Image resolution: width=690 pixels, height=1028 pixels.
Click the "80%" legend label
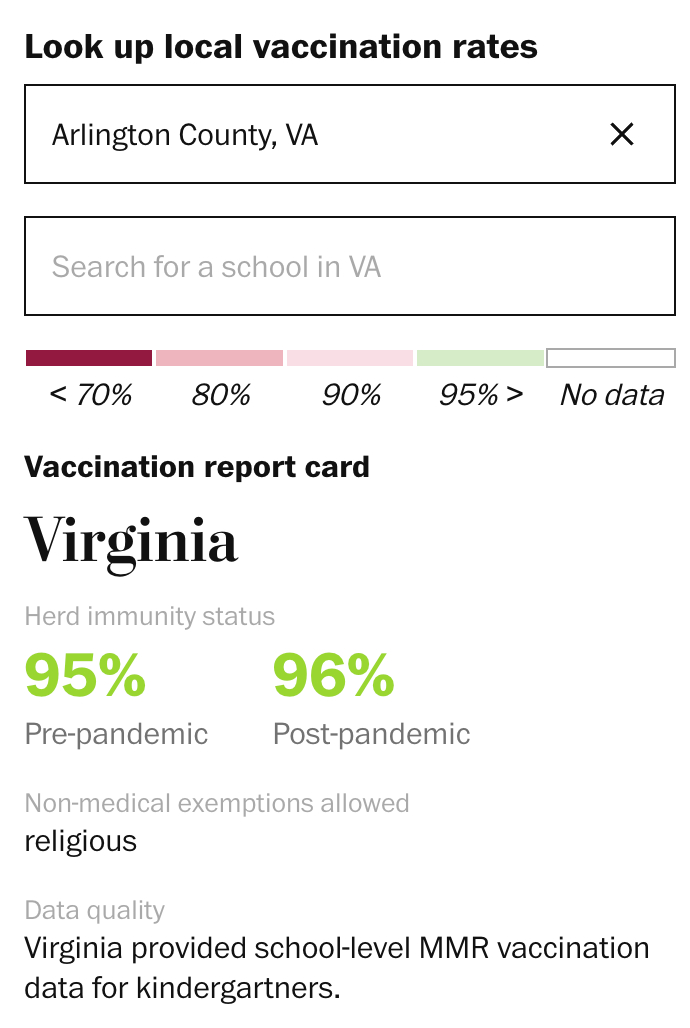pyautogui.click(x=221, y=395)
